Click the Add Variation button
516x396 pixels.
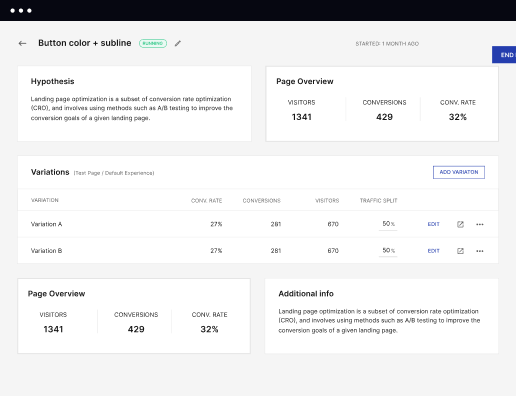459,172
